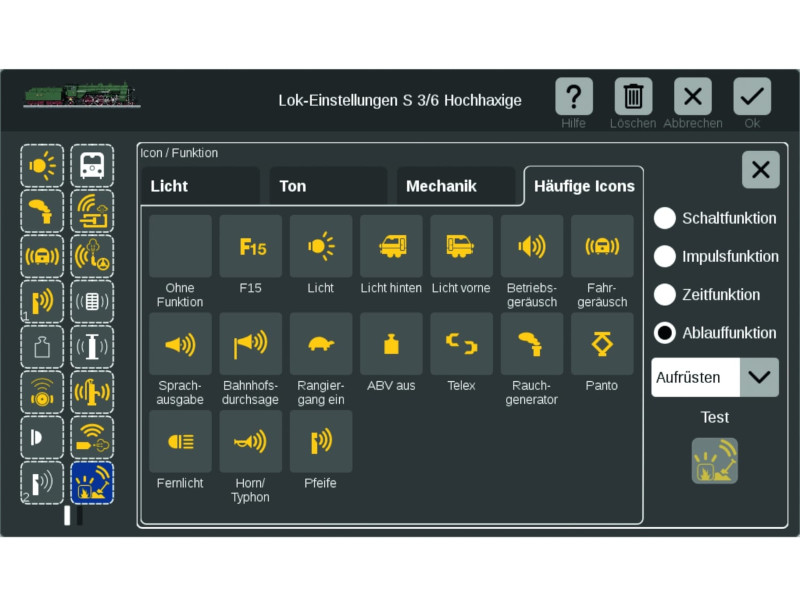This screenshot has height=600, width=800.
Task: Pick the Panto pantograph icon
Action: pyautogui.click(x=602, y=344)
